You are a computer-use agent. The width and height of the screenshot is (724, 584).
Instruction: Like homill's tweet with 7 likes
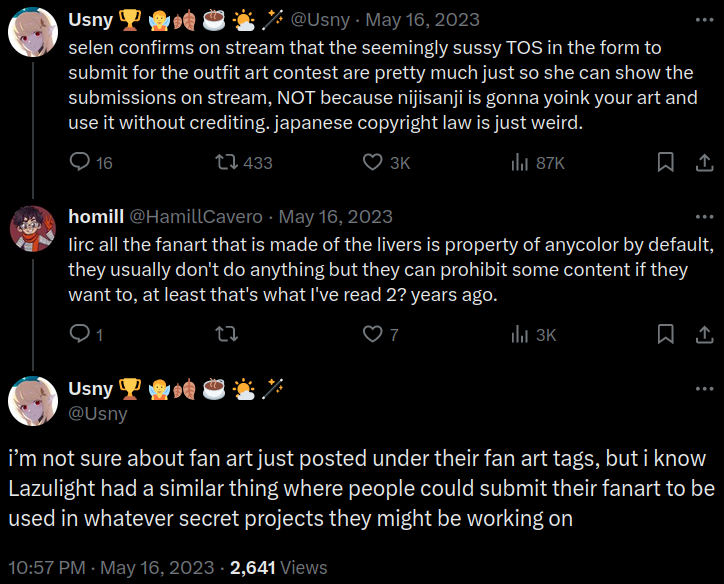point(372,334)
